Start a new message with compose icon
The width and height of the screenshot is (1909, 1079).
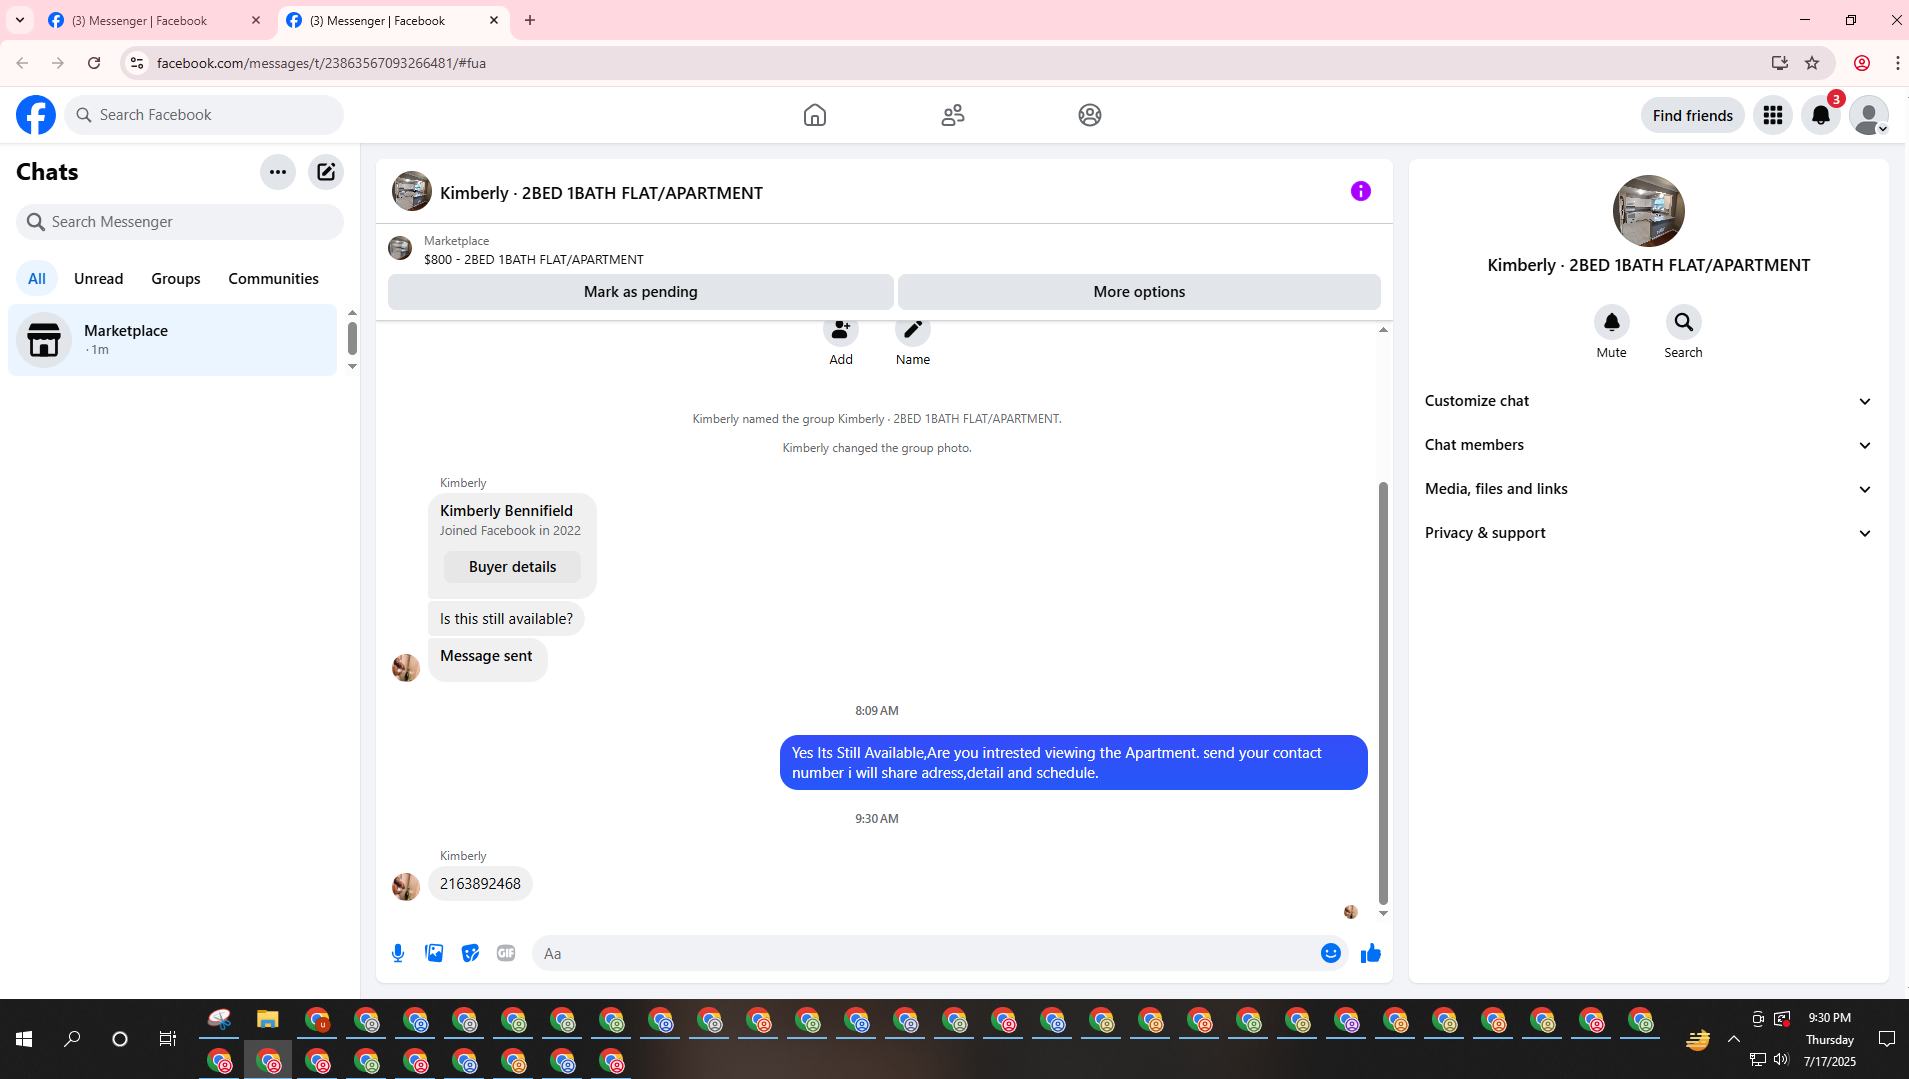coord(326,172)
